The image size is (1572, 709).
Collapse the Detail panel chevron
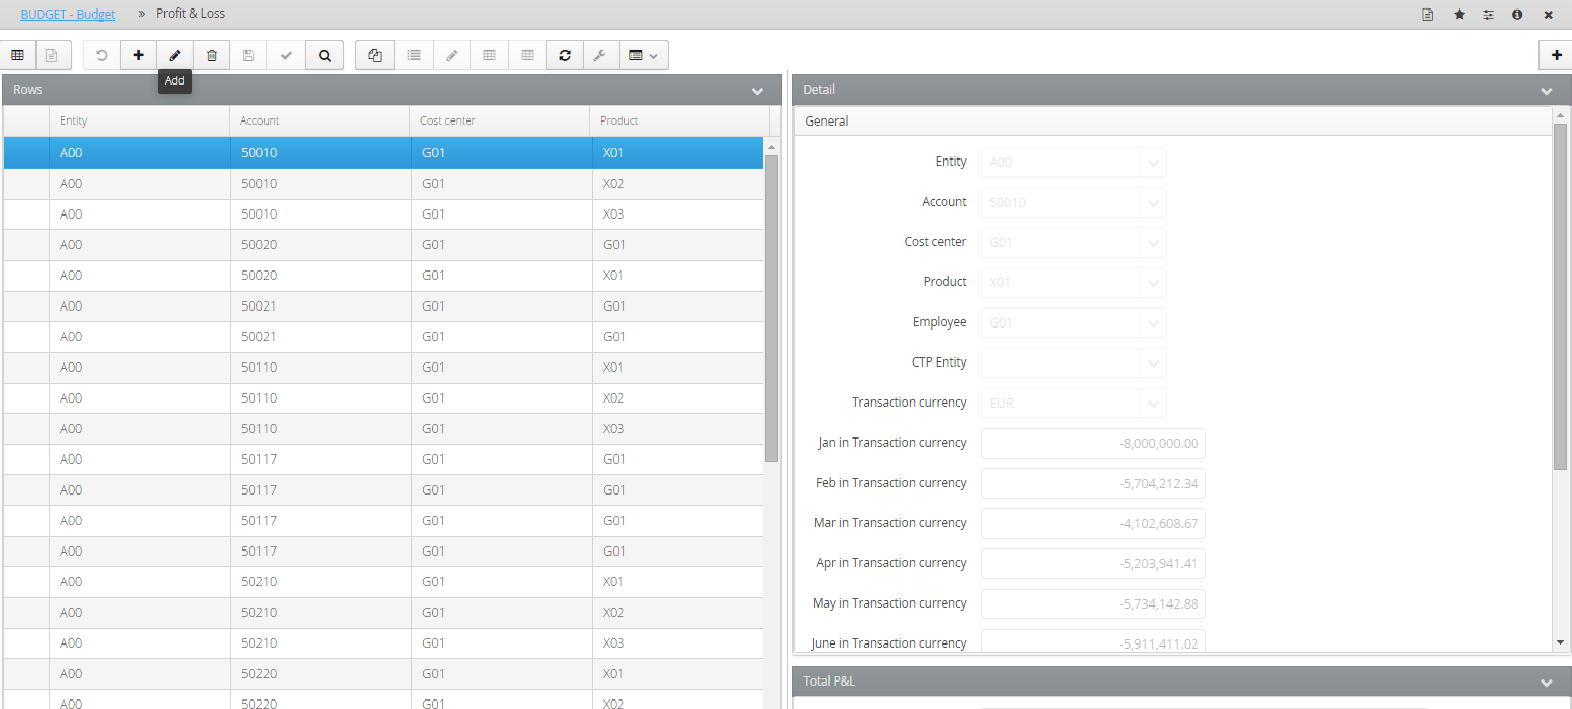[x=1547, y=91]
